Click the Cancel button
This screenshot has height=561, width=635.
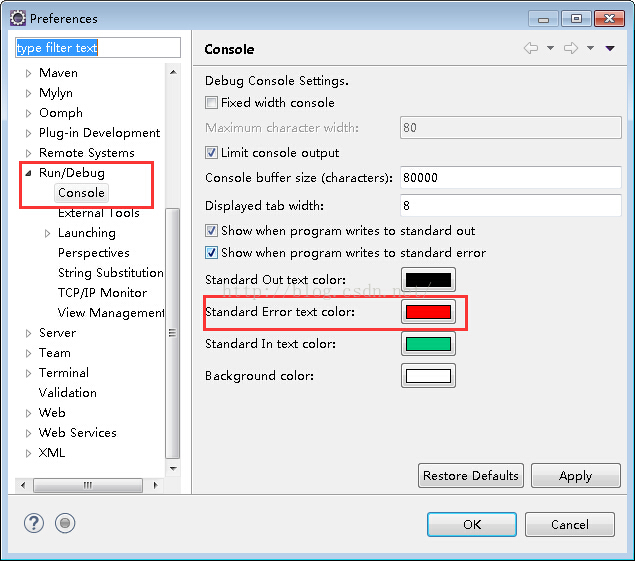(570, 525)
